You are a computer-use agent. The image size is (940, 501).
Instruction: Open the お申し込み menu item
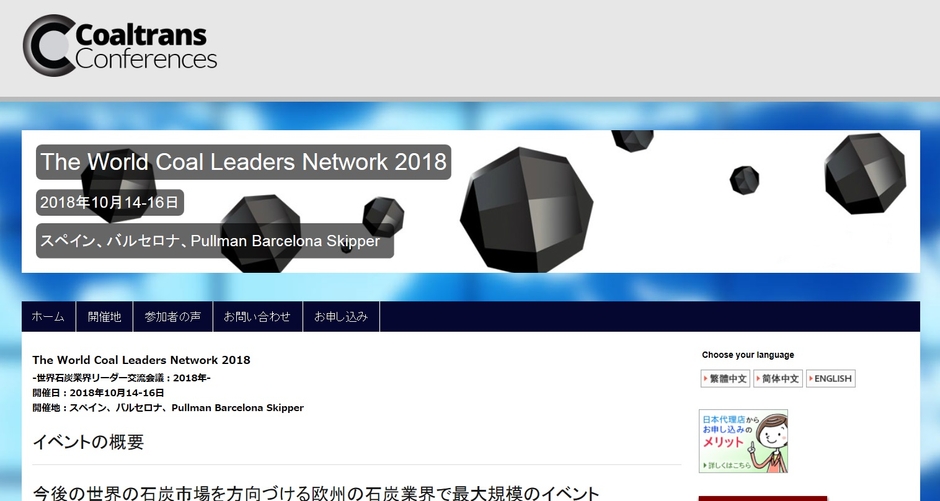coord(341,316)
